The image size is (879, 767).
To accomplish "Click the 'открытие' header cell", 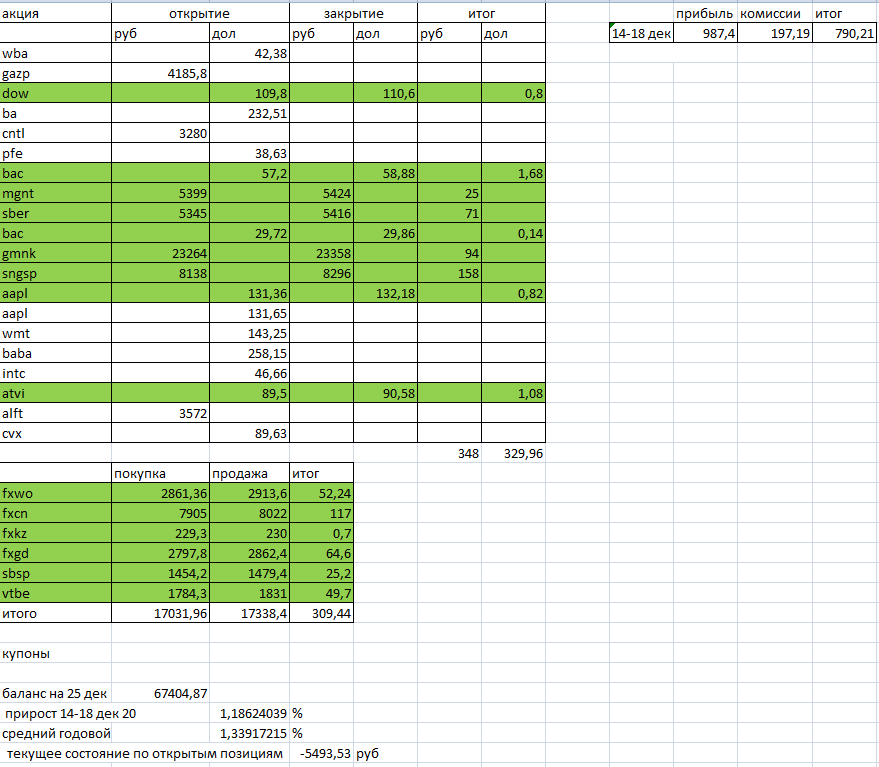I will pyautogui.click(x=200, y=13).
